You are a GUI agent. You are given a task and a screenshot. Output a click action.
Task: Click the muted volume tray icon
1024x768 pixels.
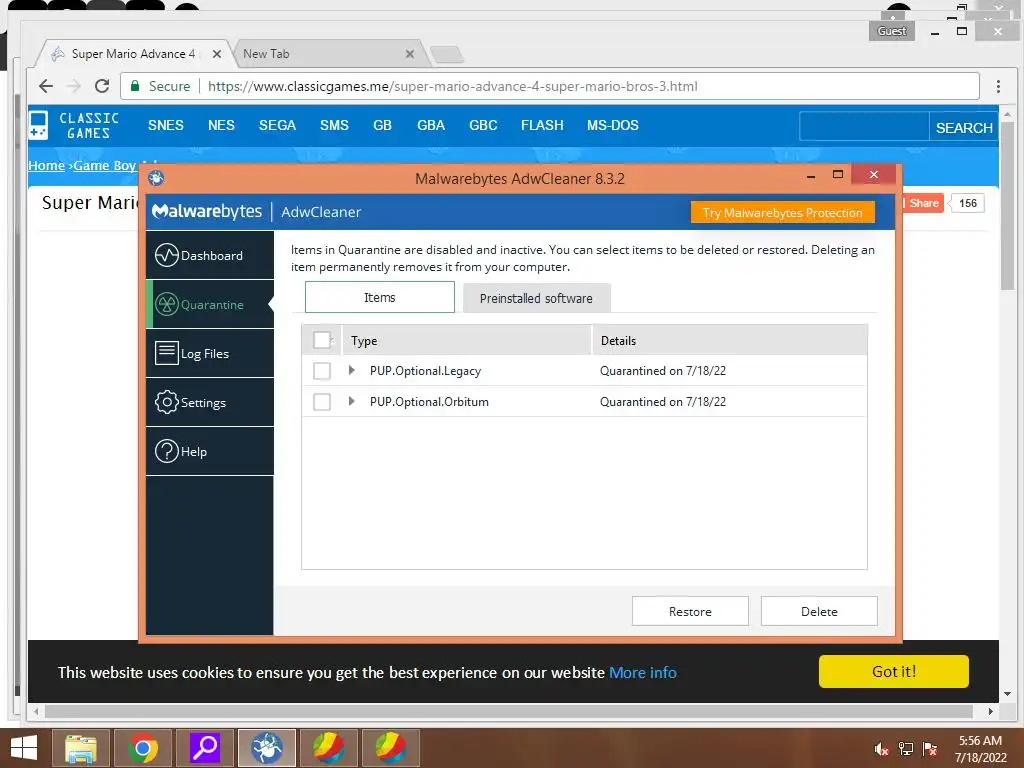tap(882, 749)
